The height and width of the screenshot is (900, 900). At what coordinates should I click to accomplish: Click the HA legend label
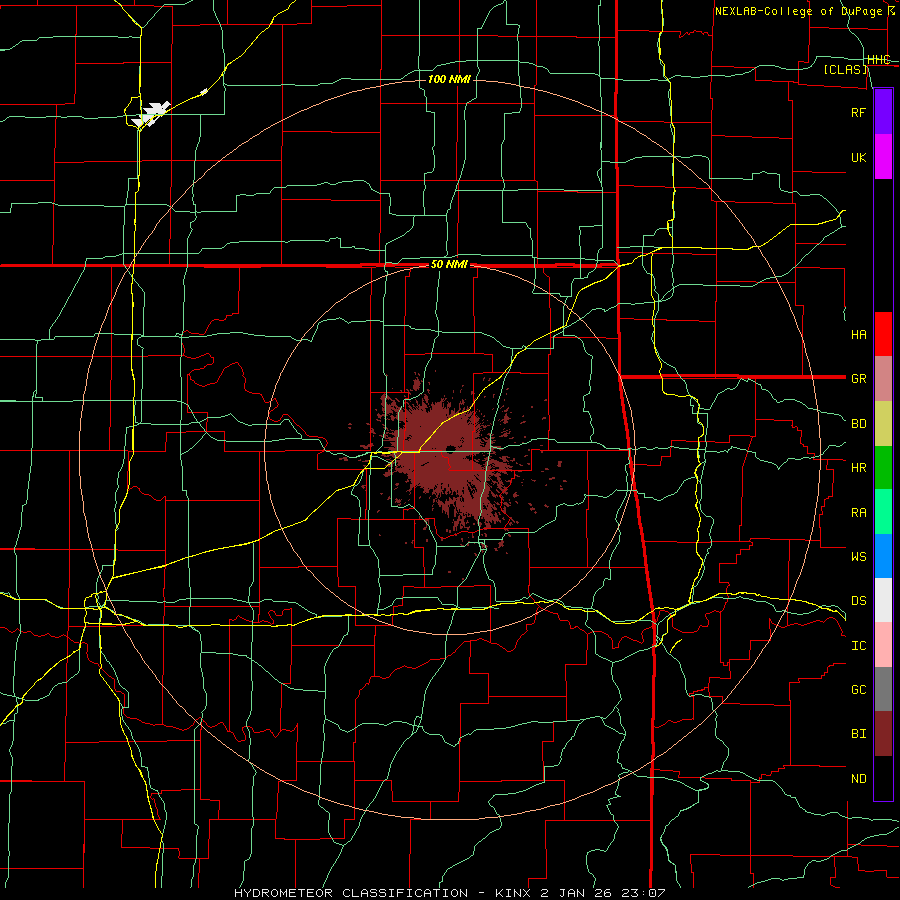[x=858, y=334]
